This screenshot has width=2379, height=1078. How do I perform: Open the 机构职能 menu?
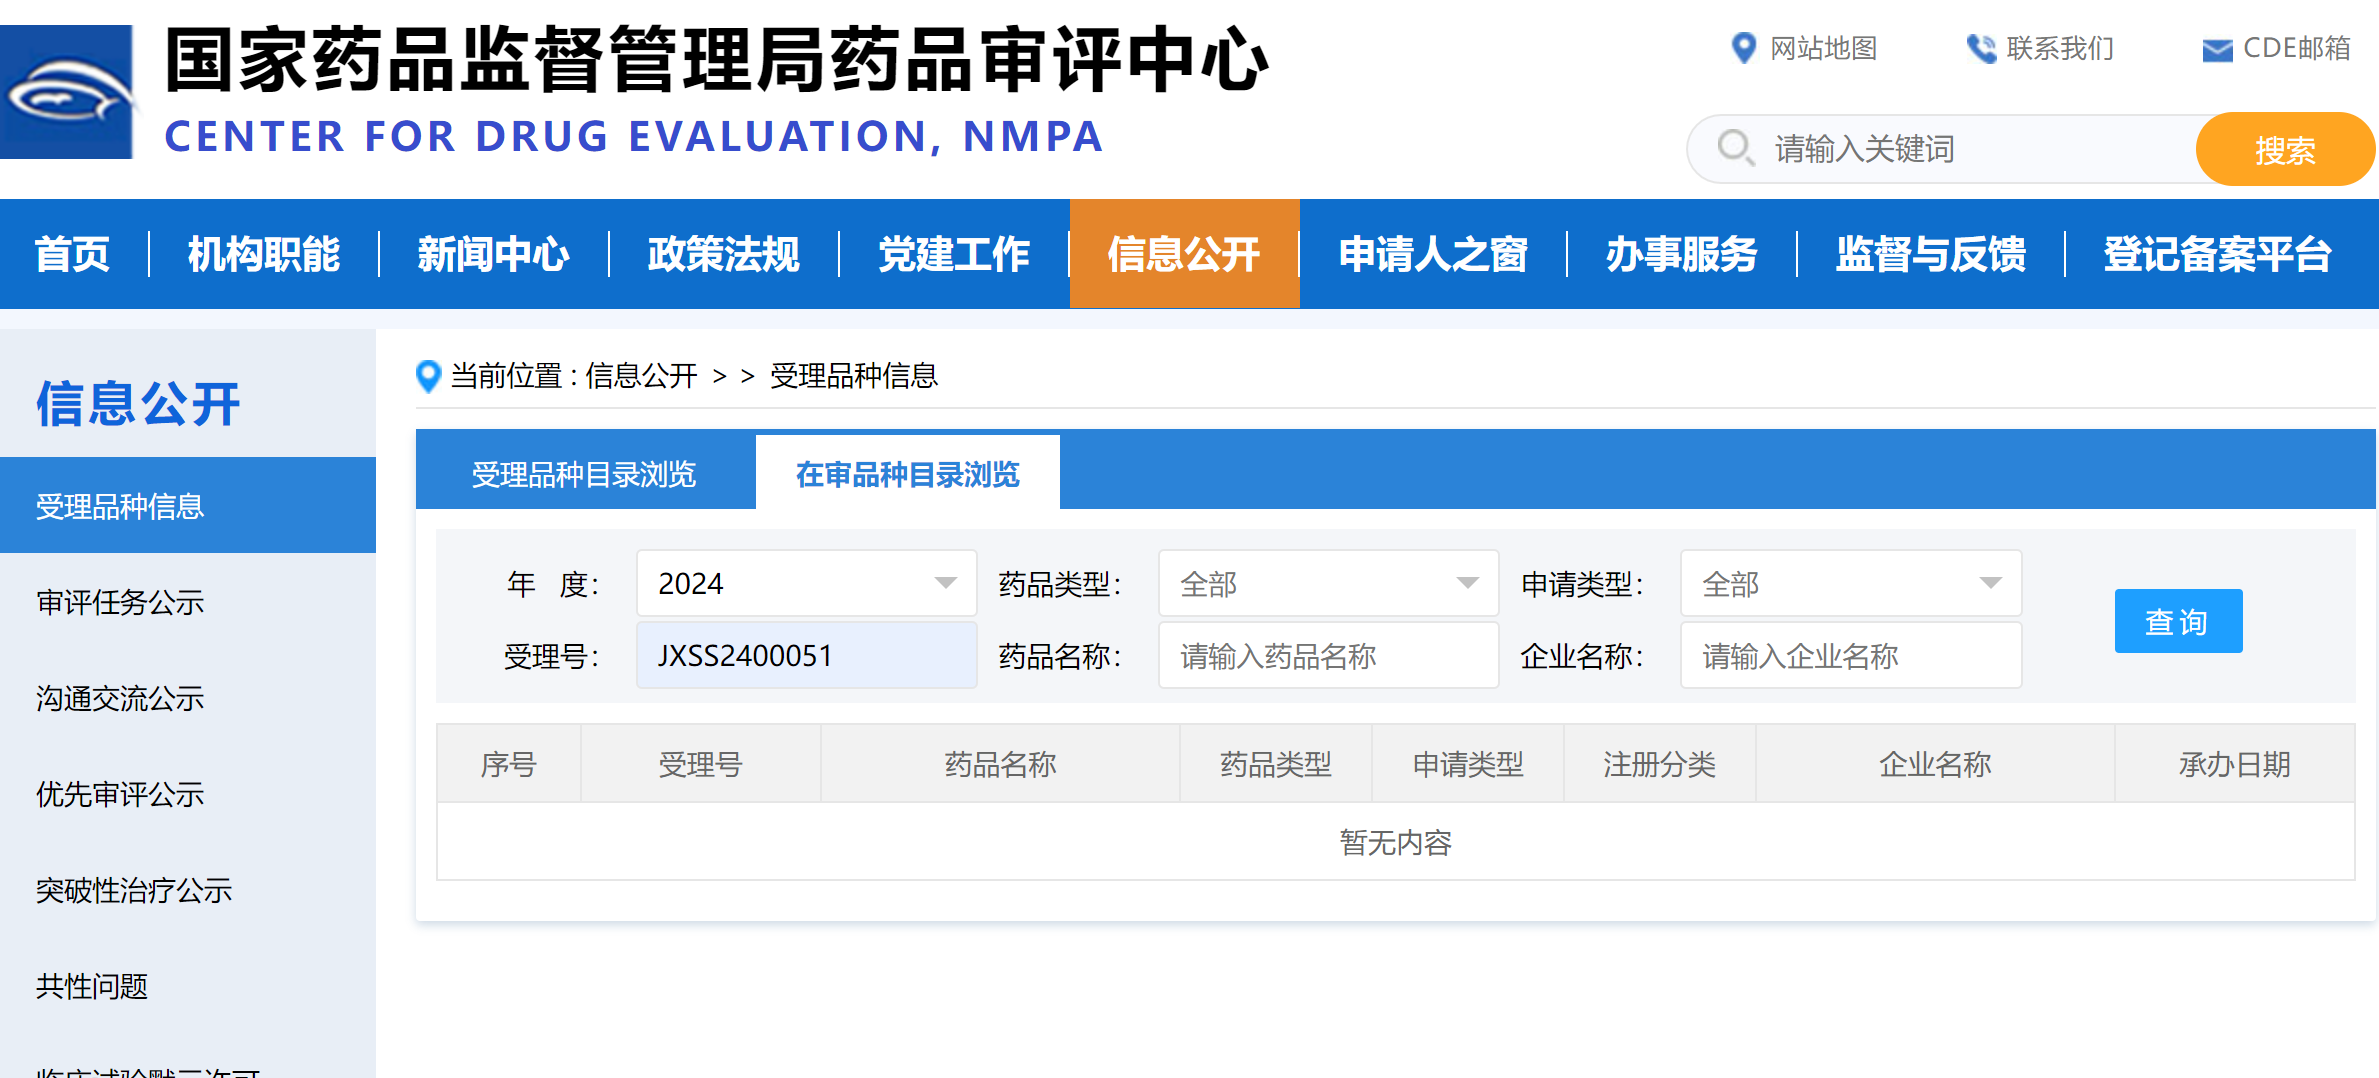pos(264,254)
